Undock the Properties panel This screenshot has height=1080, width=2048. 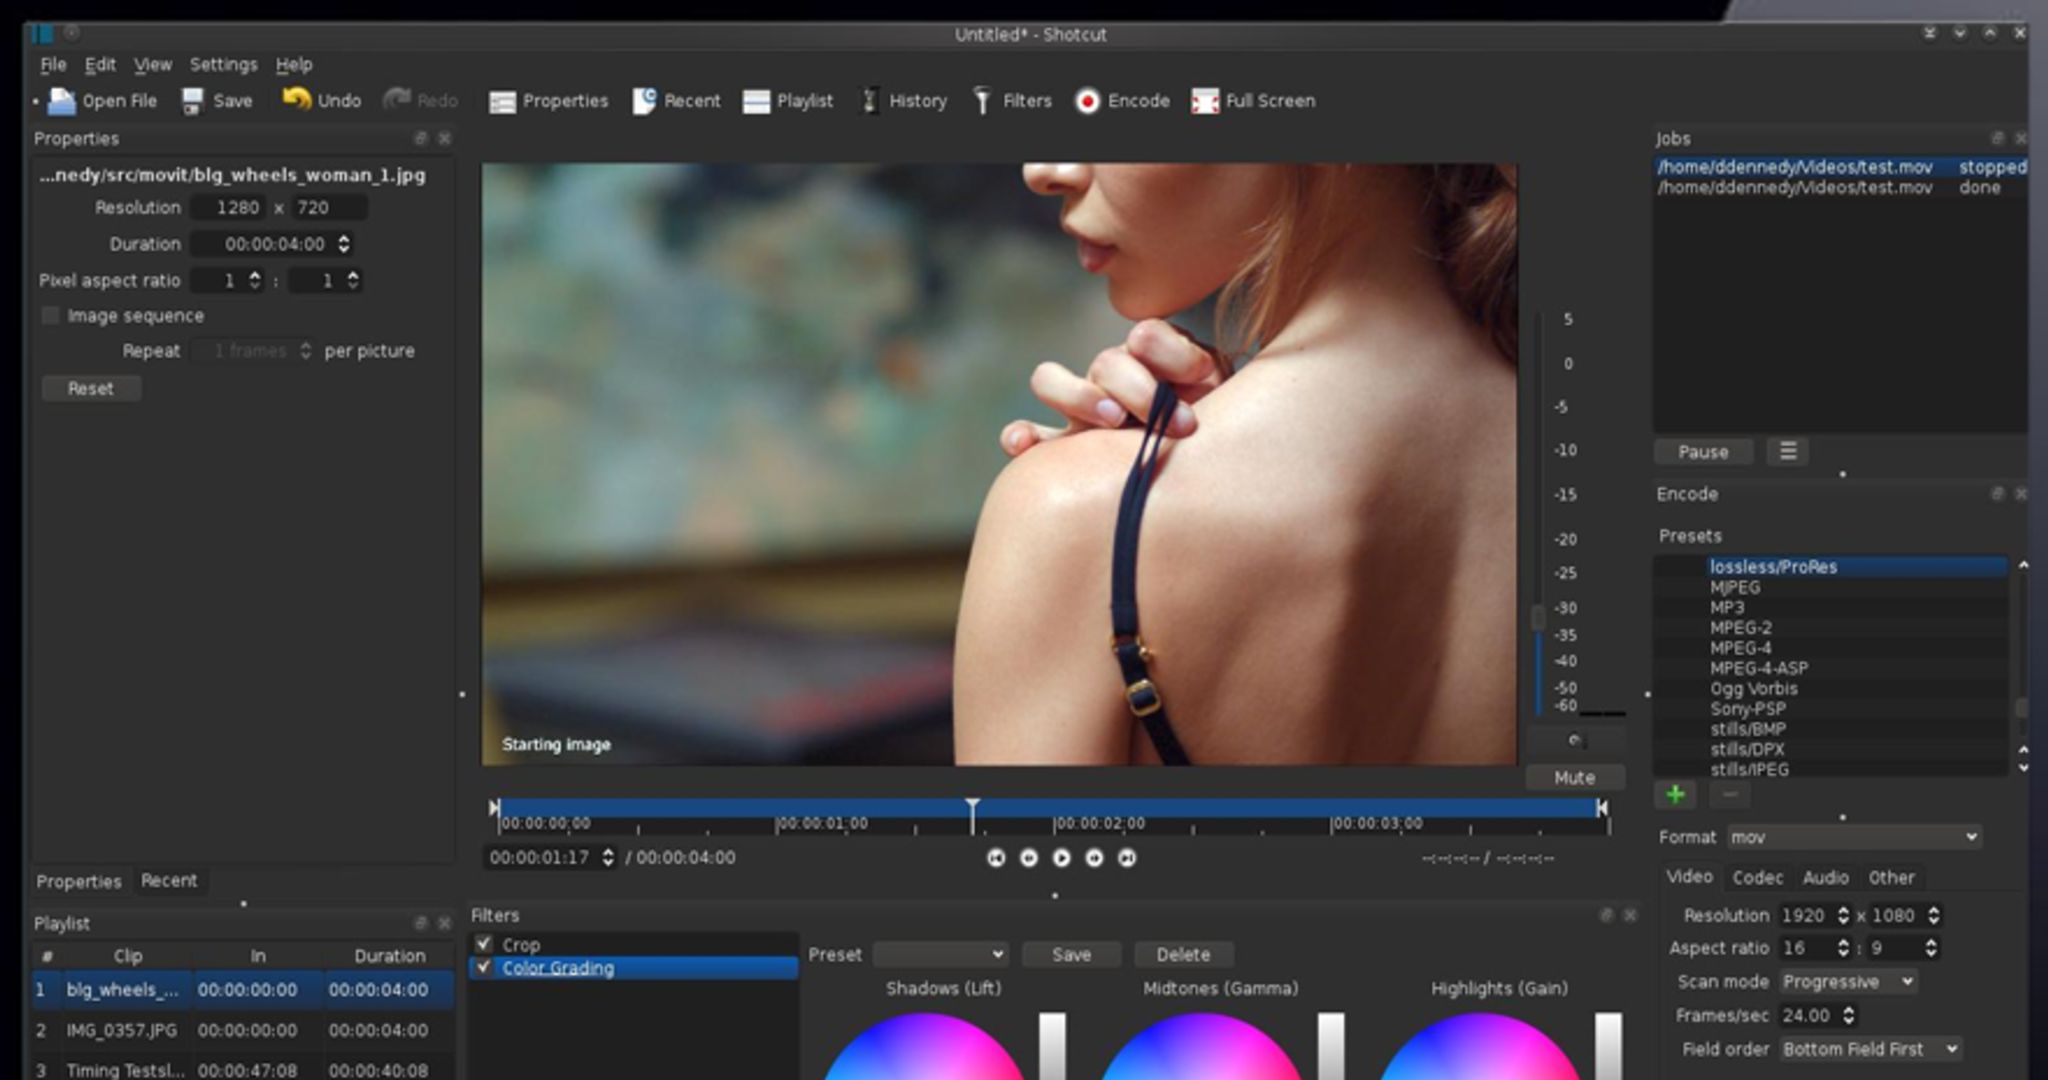point(421,138)
